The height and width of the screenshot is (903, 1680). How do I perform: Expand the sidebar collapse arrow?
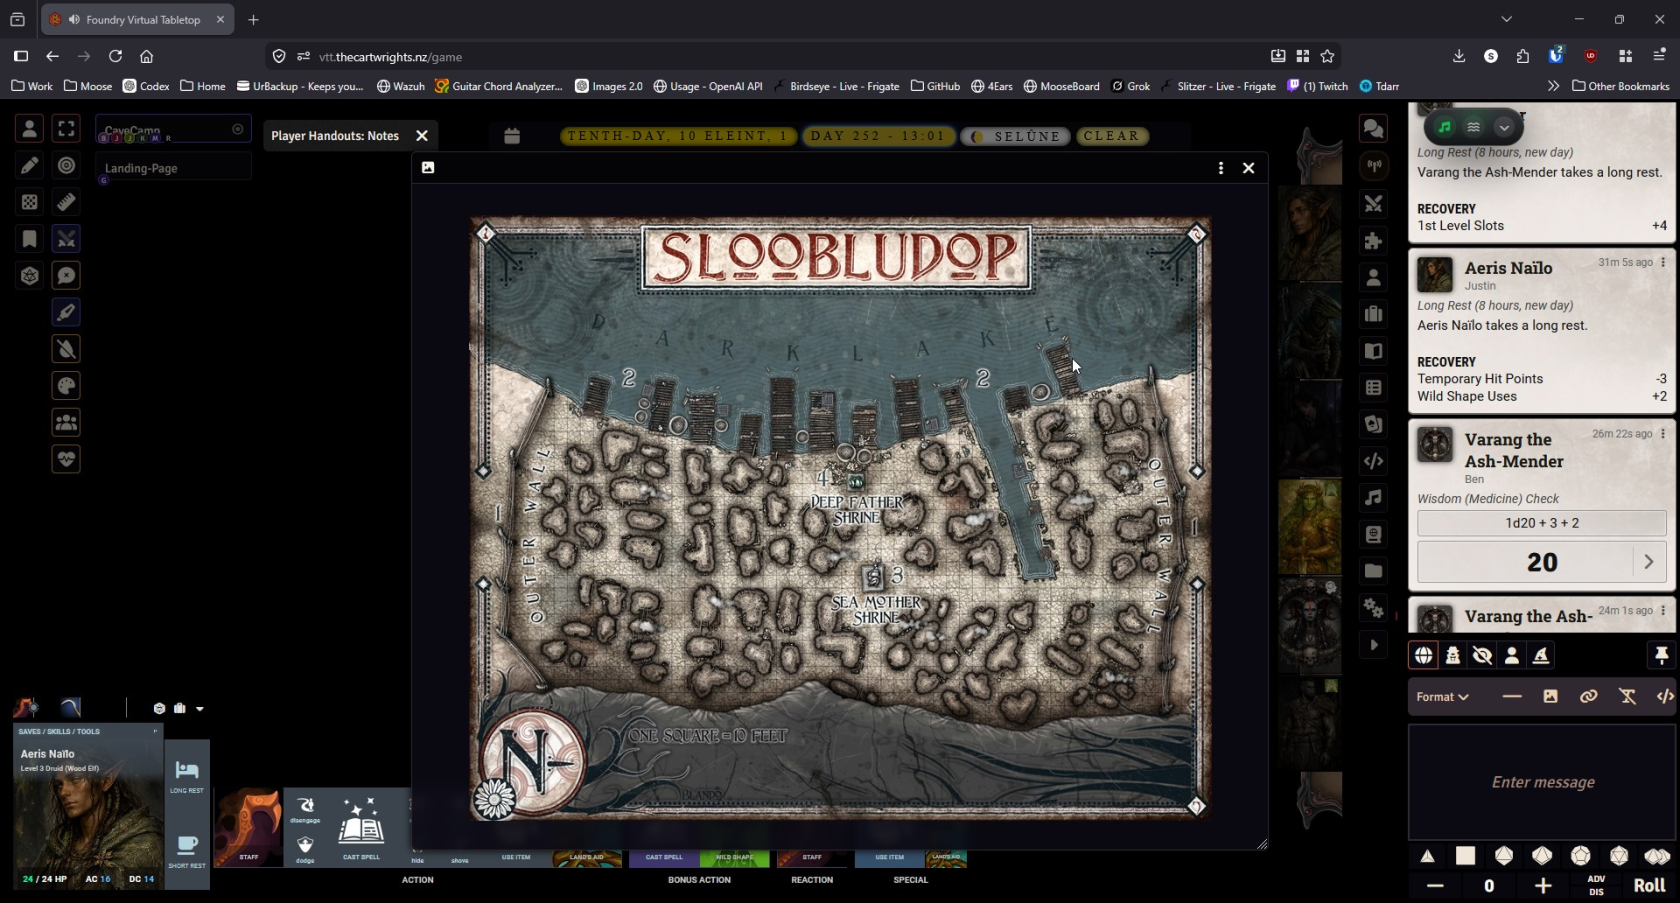[1374, 645]
